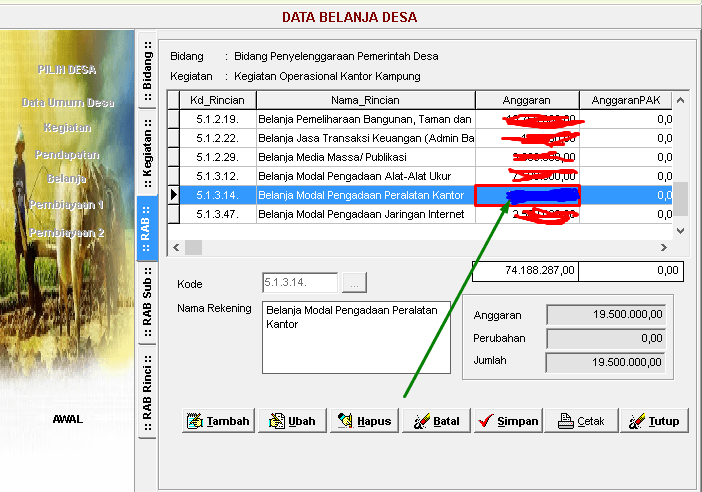This screenshot has height=492, width=702.
Task: Open Data Umum Desa sidebar item
Action: 68,103
